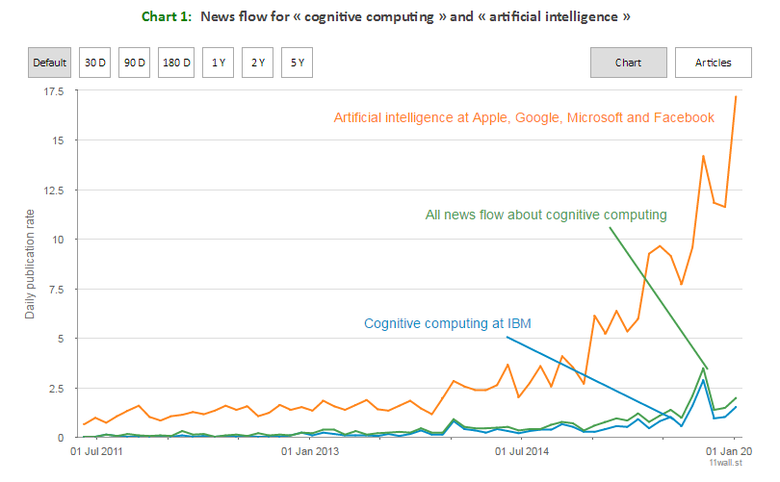The image size is (780, 482).
Task: Click the '01 Jul 2011' date marker
Action: pyautogui.click(x=98, y=452)
